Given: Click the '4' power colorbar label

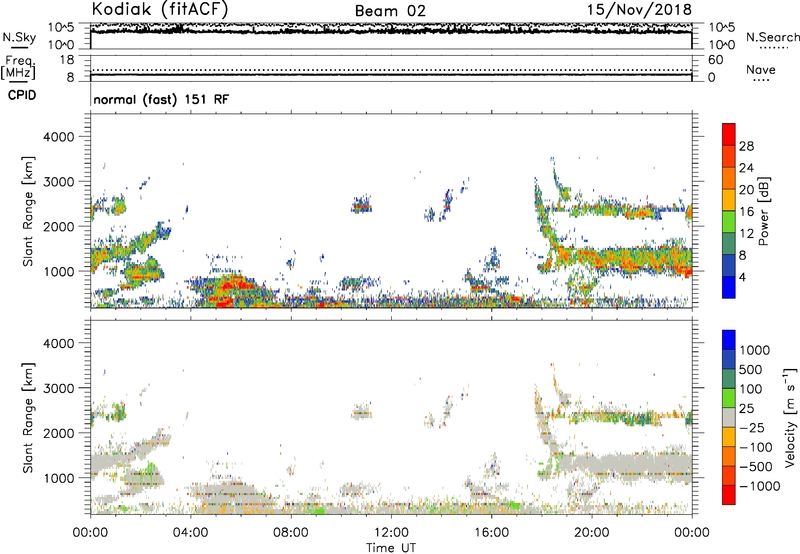Looking at the screenshot, I should pos(742,277).
